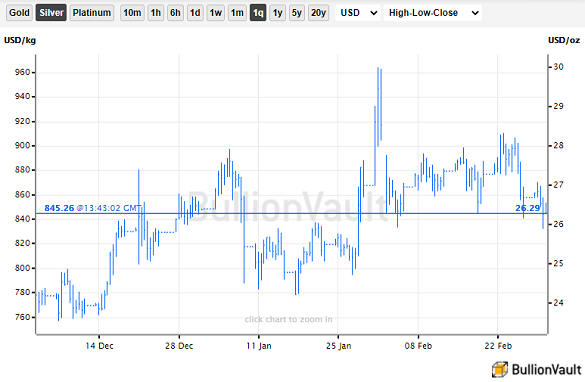585x382 pixels.
Task: Click the 08 Feb date axis label
Action: 418,346
